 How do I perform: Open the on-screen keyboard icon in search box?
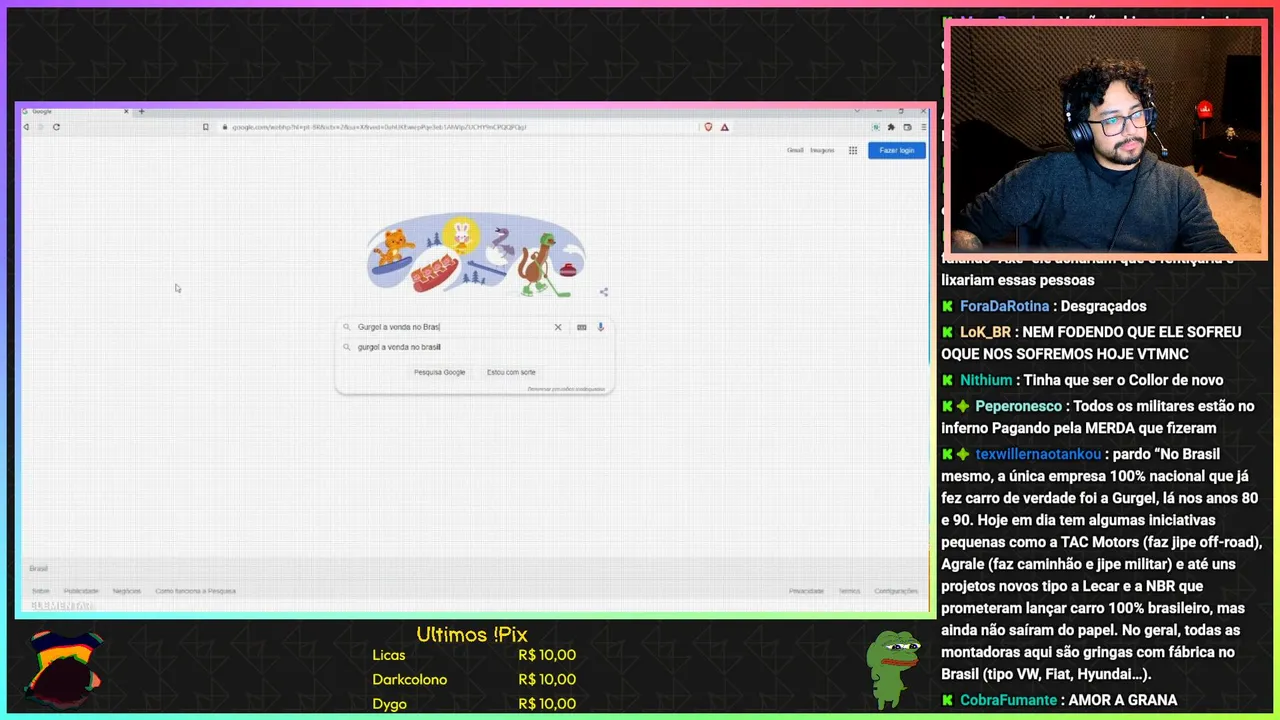(x=581, y=327)
